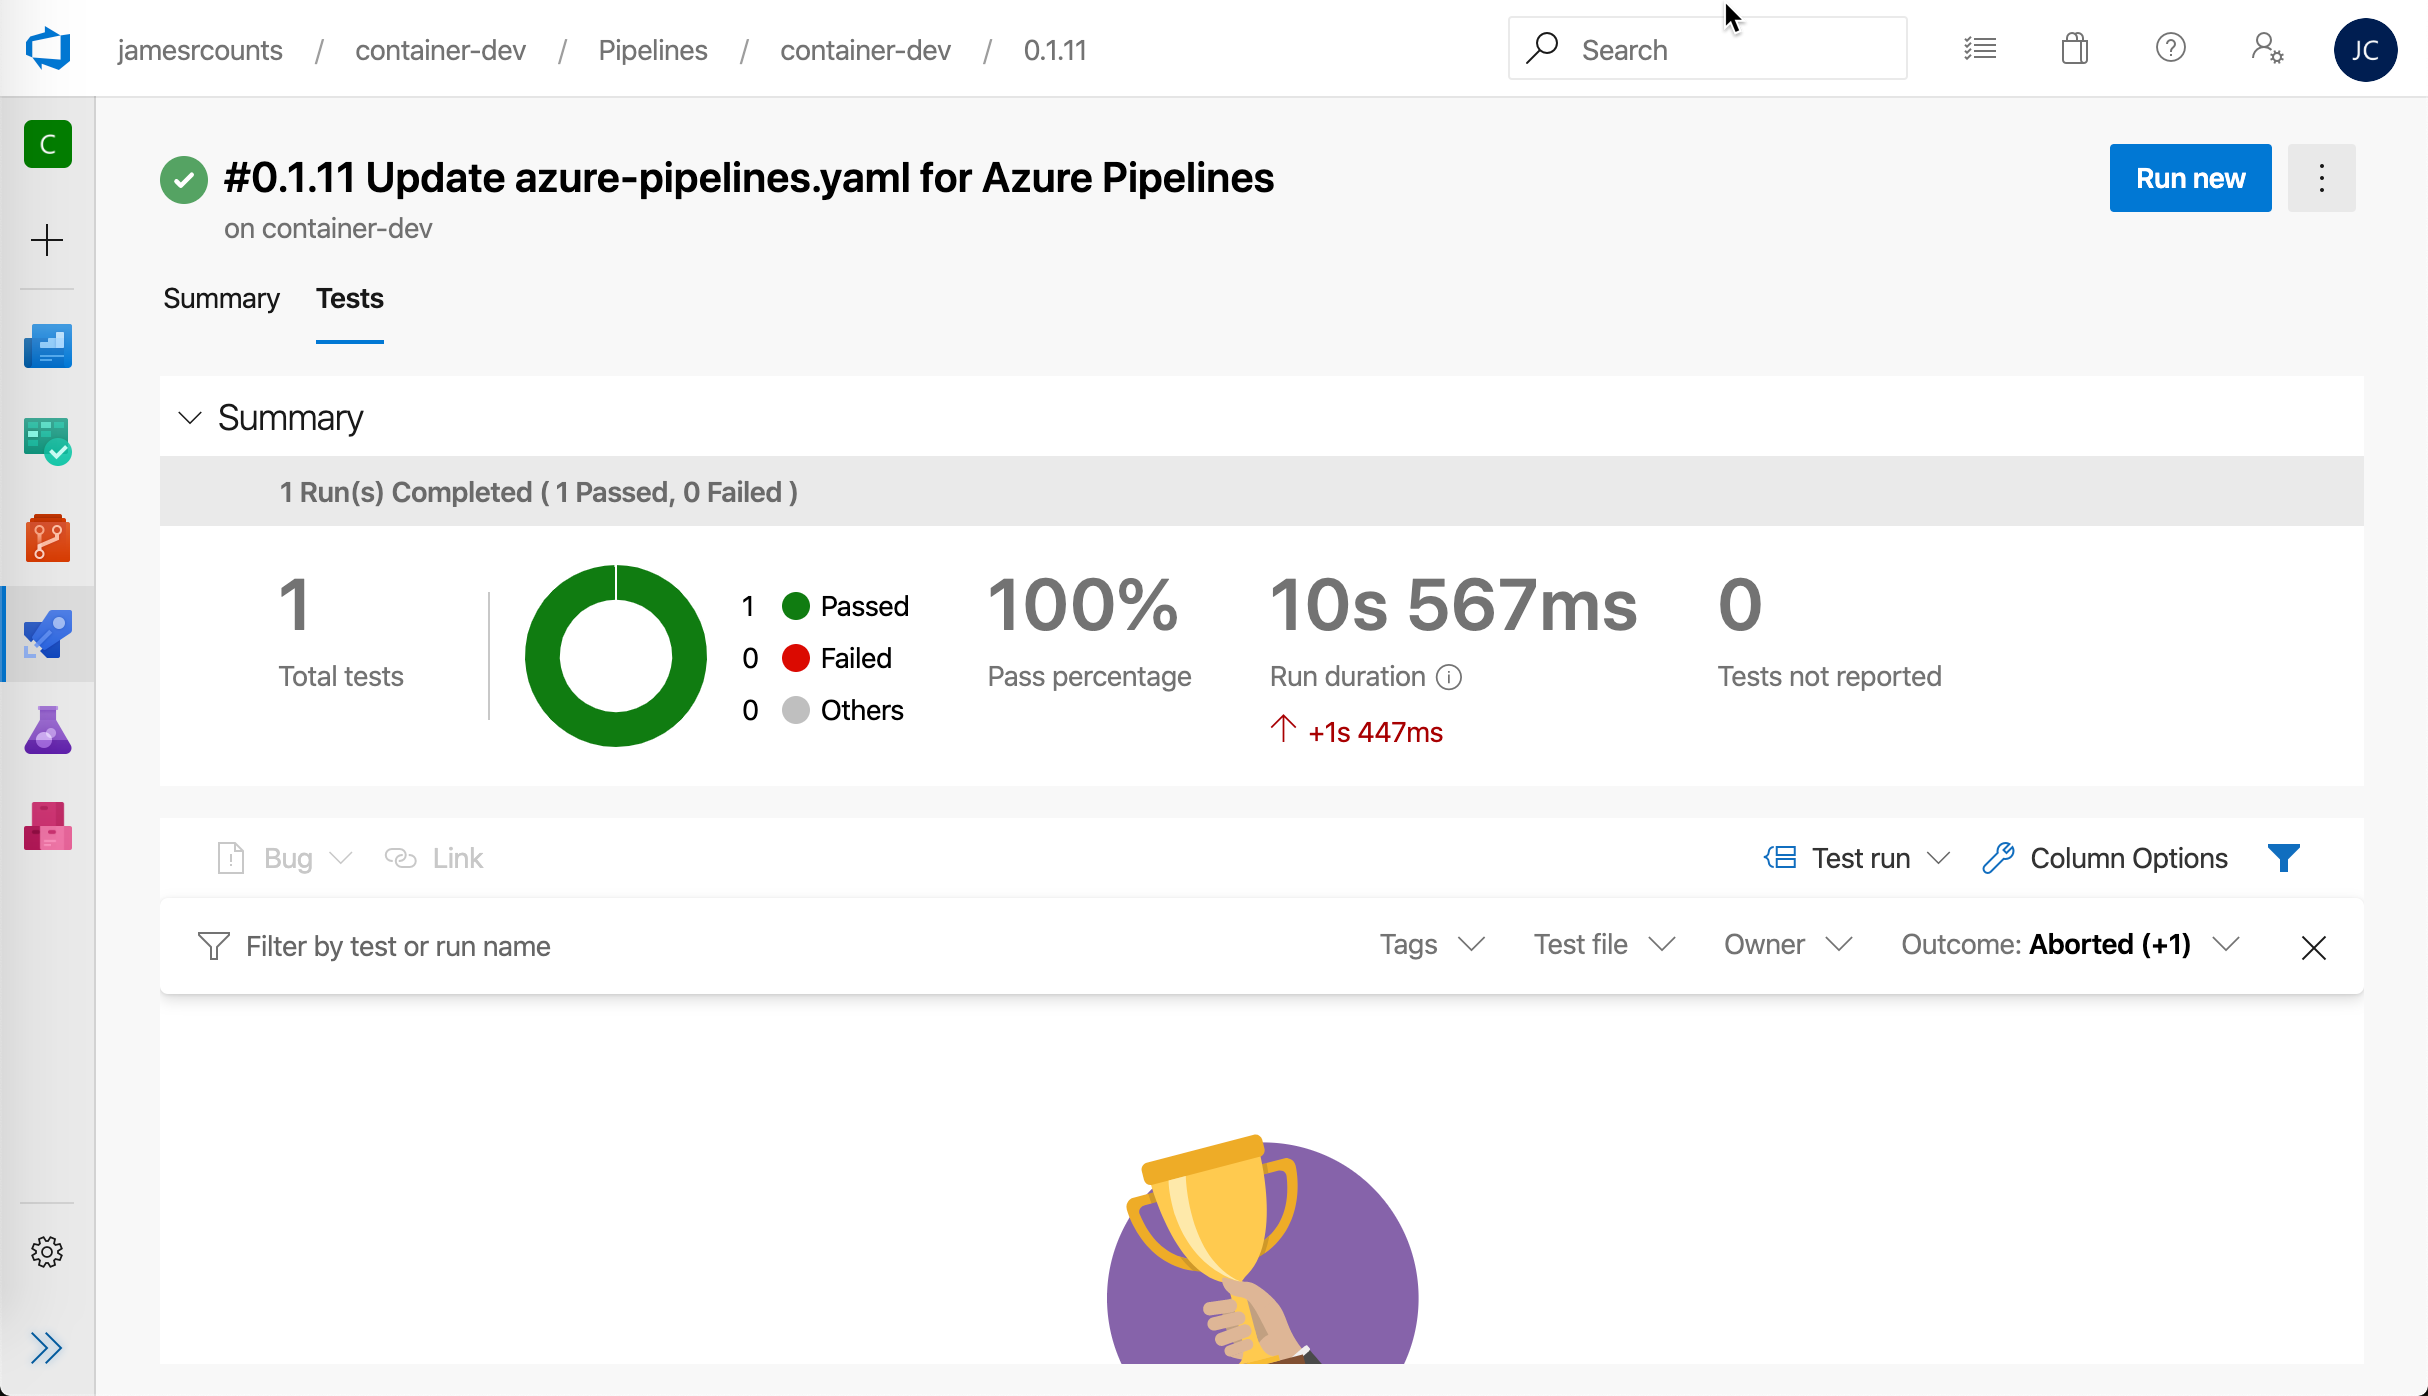
Task: Open the more actions vertical ellipsis
Action: pos(2322,178)
